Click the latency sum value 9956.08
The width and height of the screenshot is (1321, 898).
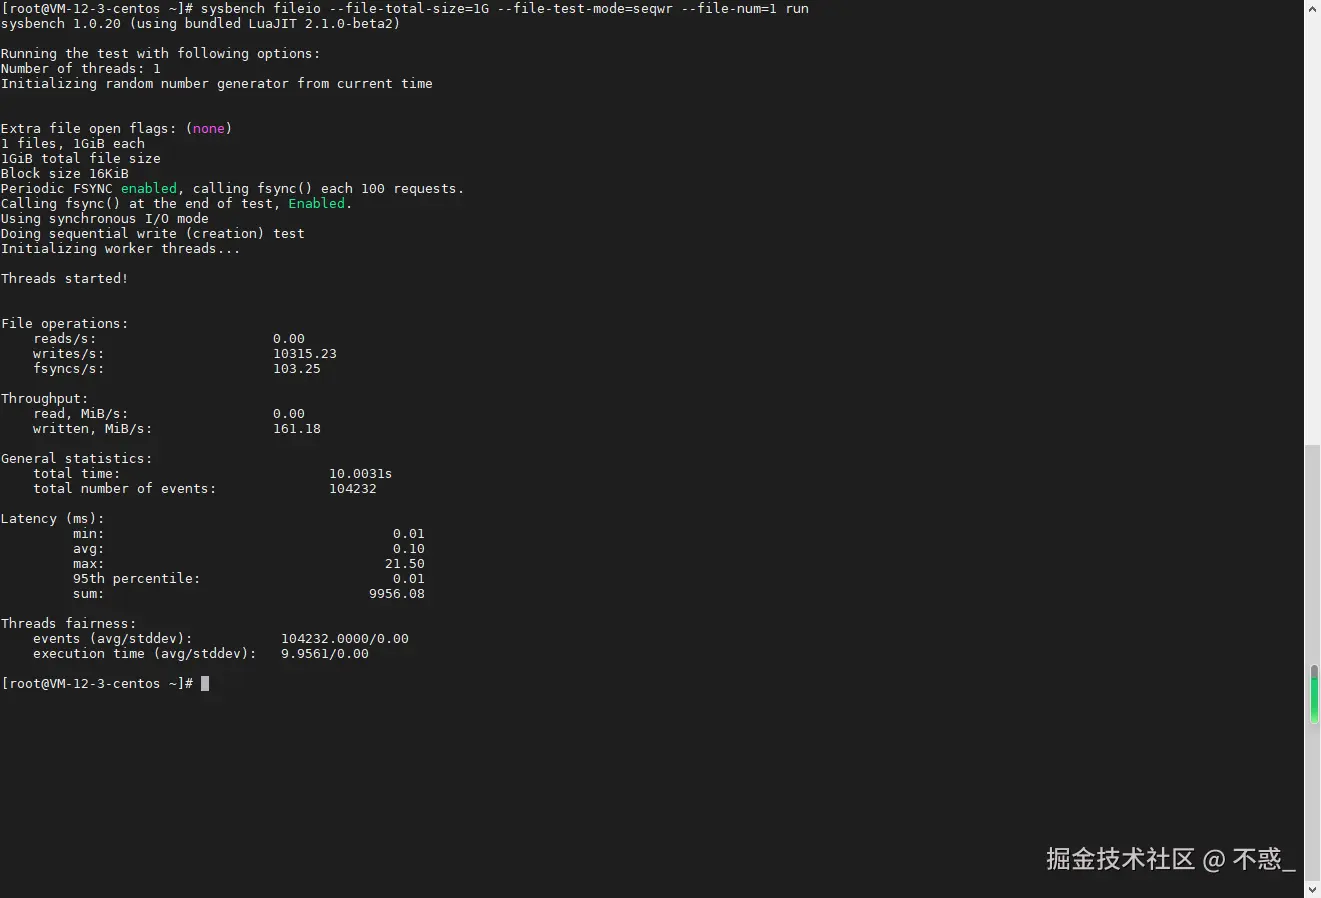point(397,593)
